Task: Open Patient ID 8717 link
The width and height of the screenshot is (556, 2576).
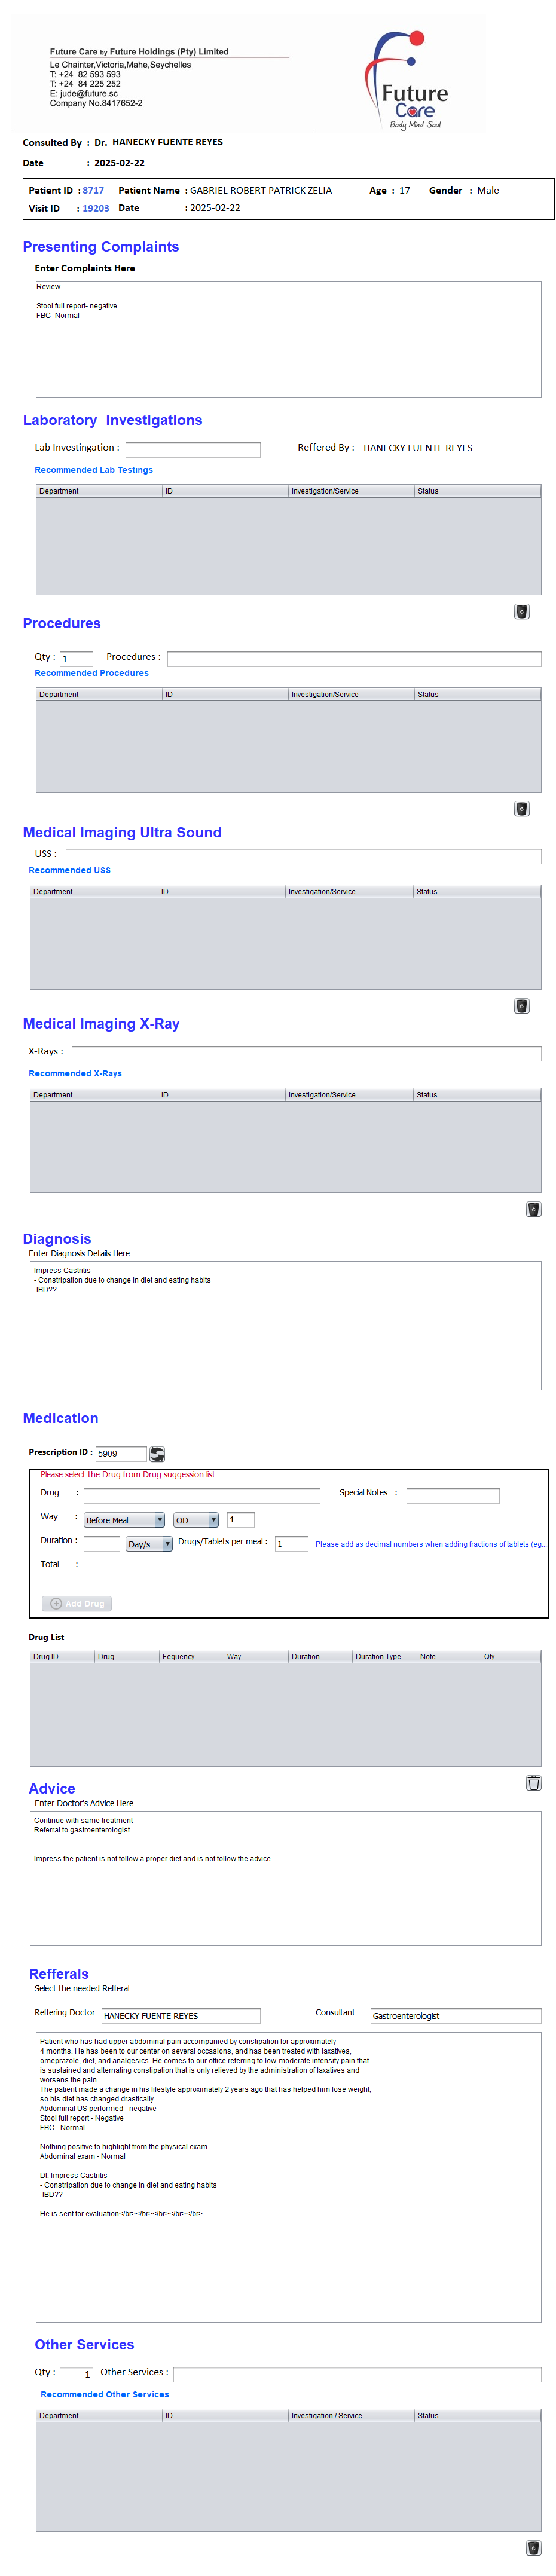Action: click(x=93, y=190)
